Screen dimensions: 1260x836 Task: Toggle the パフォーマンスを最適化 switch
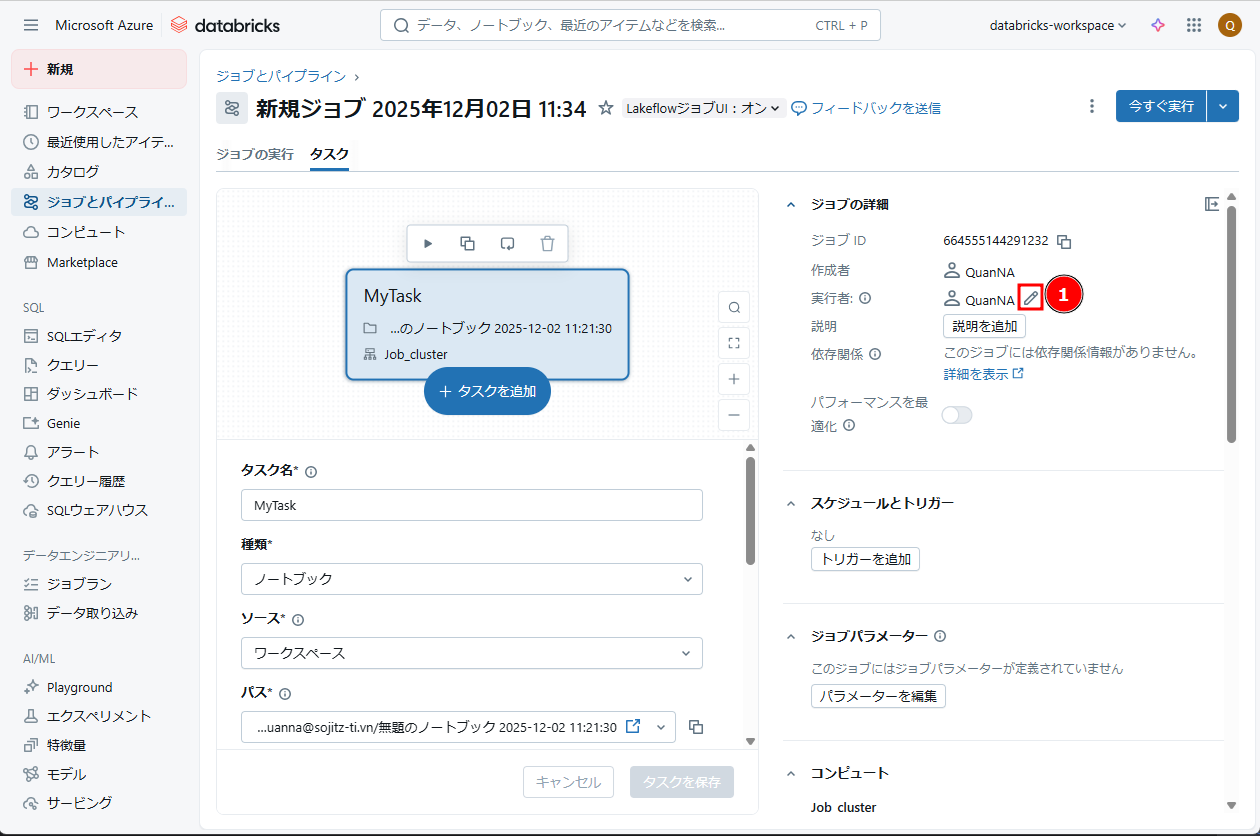(x=957, y=415)
